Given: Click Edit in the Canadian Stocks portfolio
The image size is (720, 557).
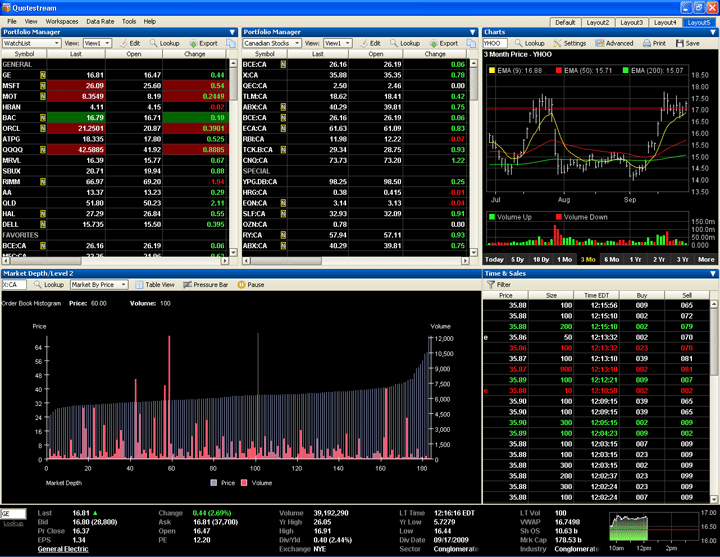Looking at the screenshot, I should click(x=370, y=44).
